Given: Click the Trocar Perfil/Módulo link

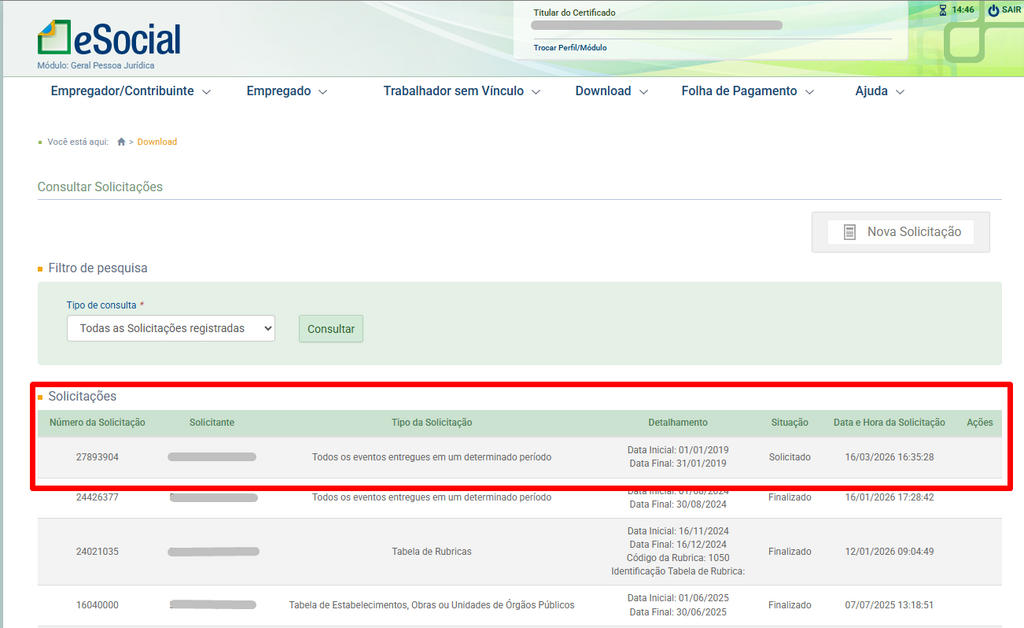Looking at the screenshot, I should click(x=570, y=47).
